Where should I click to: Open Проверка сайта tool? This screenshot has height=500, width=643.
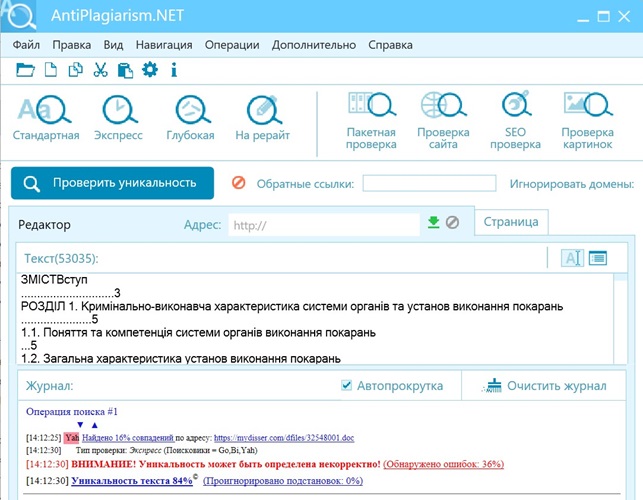(x=443, y=121)
